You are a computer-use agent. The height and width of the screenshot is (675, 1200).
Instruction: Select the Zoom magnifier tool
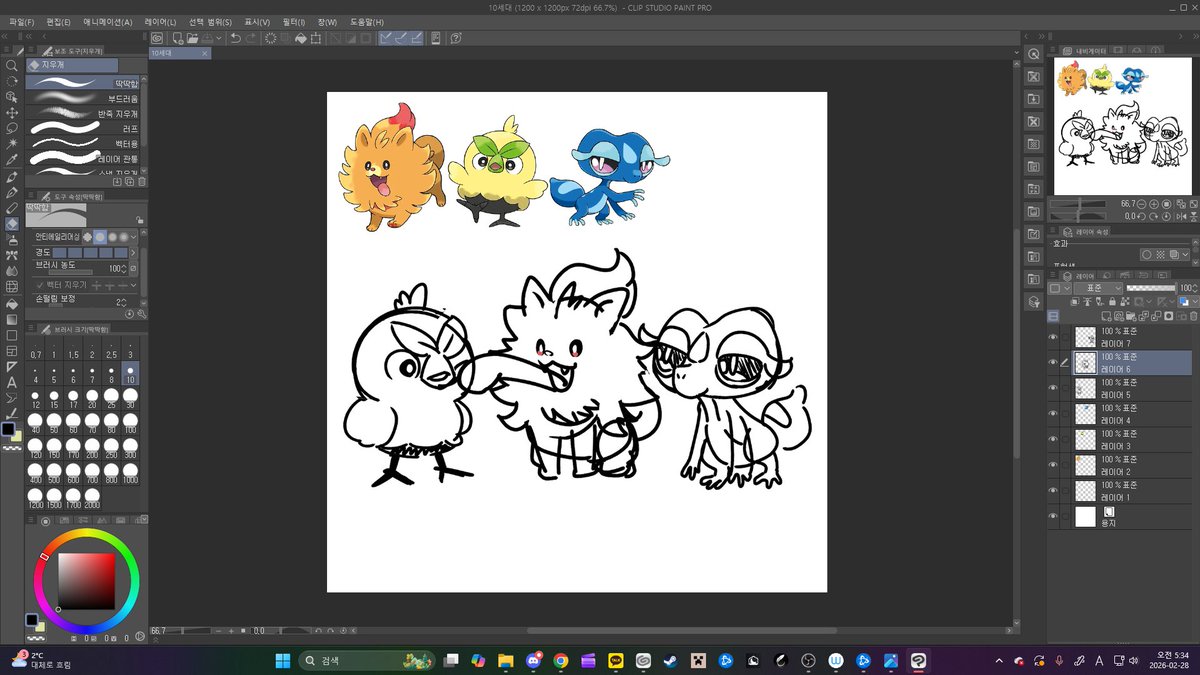(x=12, y=65)
